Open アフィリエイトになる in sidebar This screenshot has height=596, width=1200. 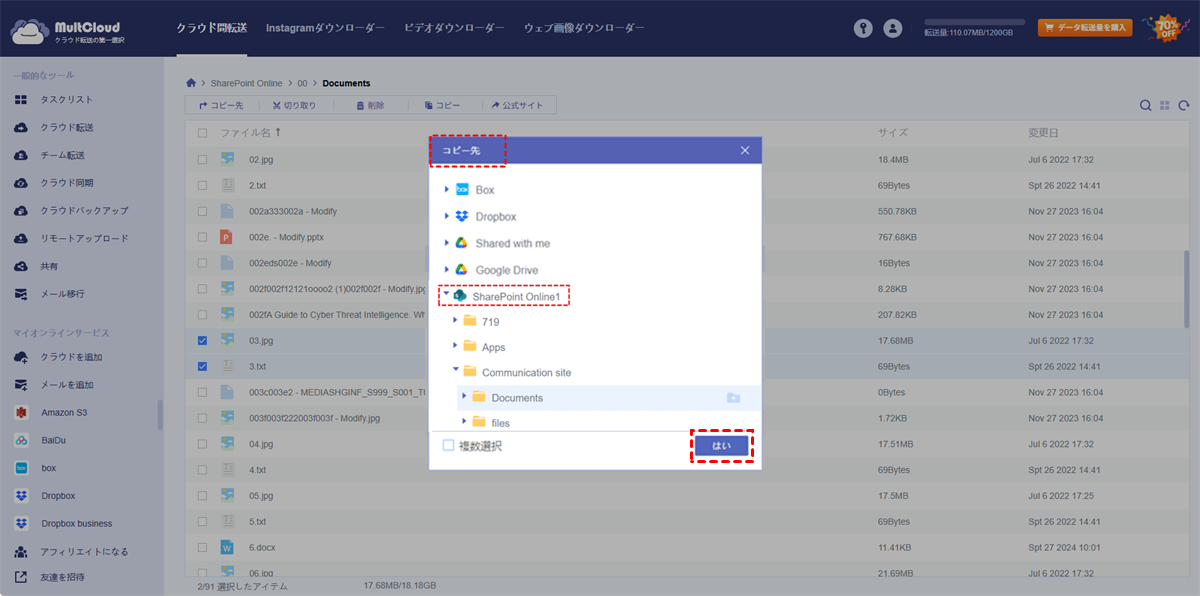(x=84, y=551)
